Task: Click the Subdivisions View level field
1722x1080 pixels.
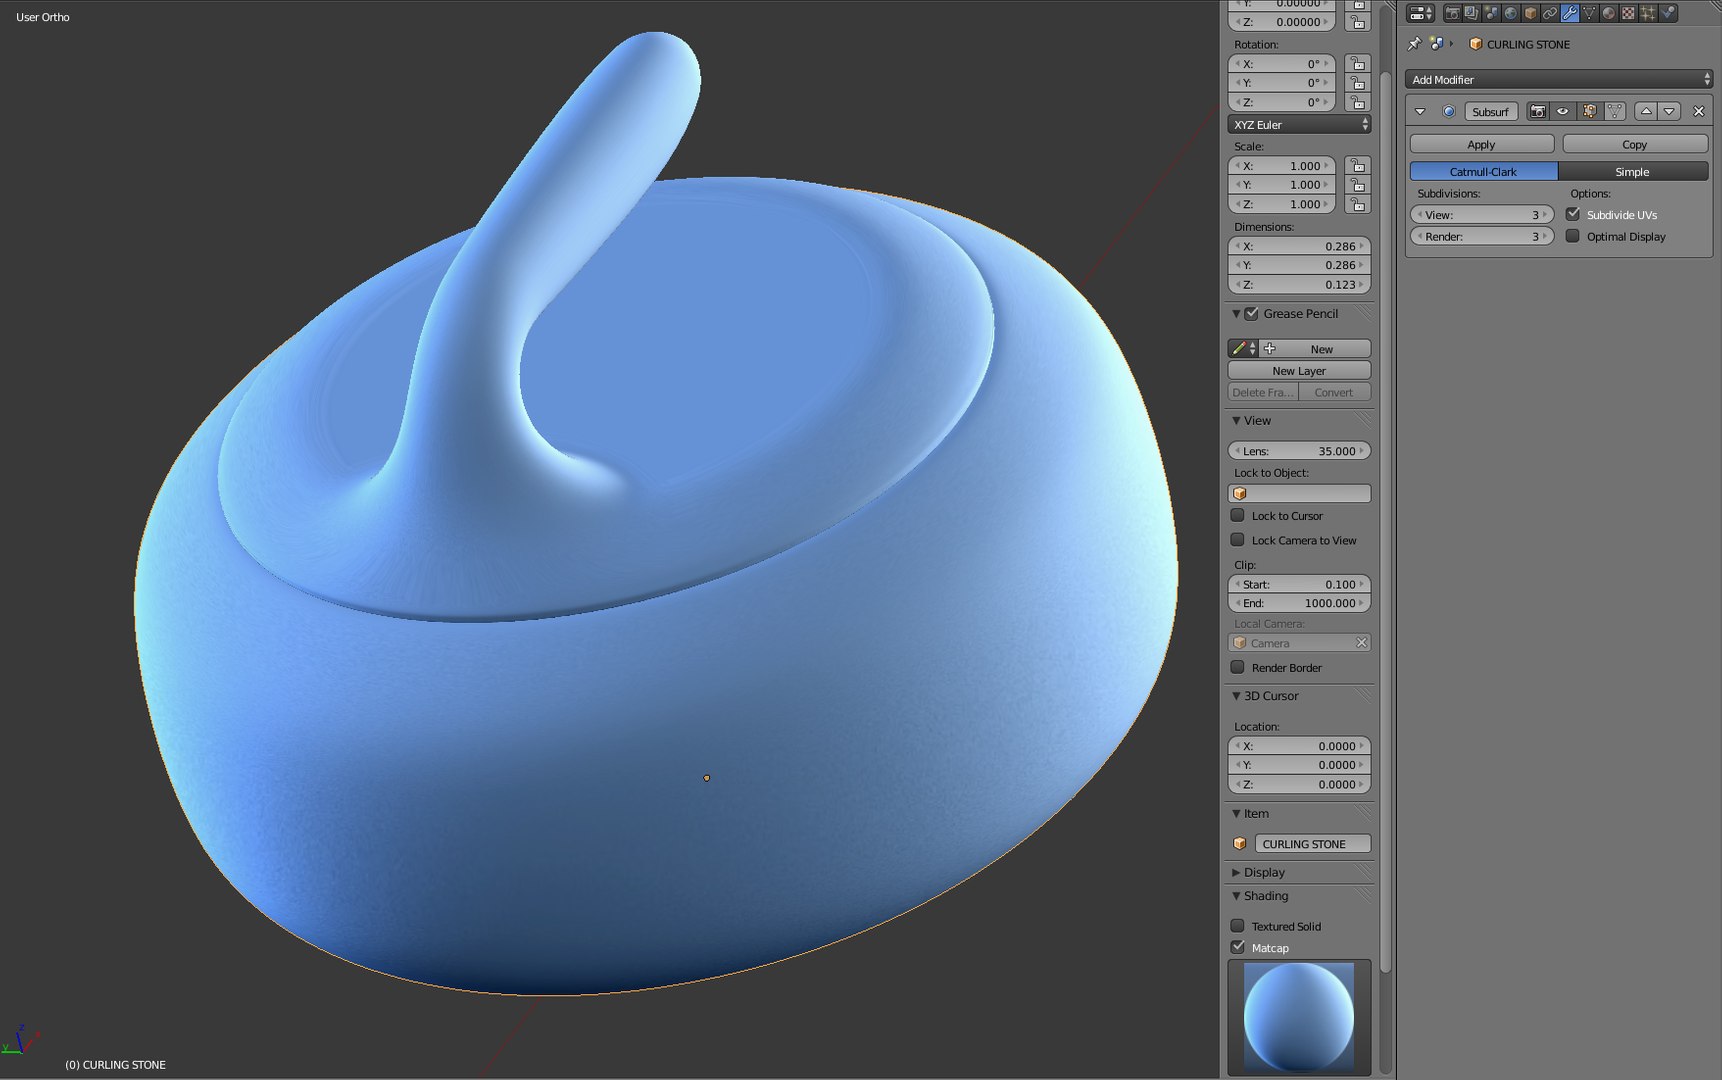Action: click(x=1482, y=214)
